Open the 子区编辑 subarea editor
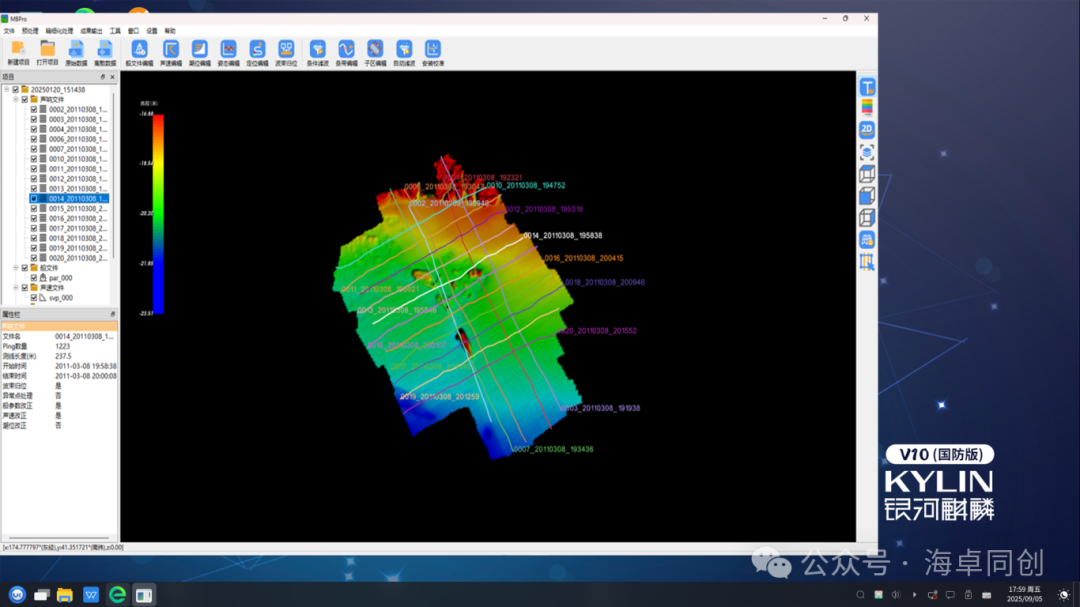The height and width of the screenshot is (607, 1080). coord(375,51)
